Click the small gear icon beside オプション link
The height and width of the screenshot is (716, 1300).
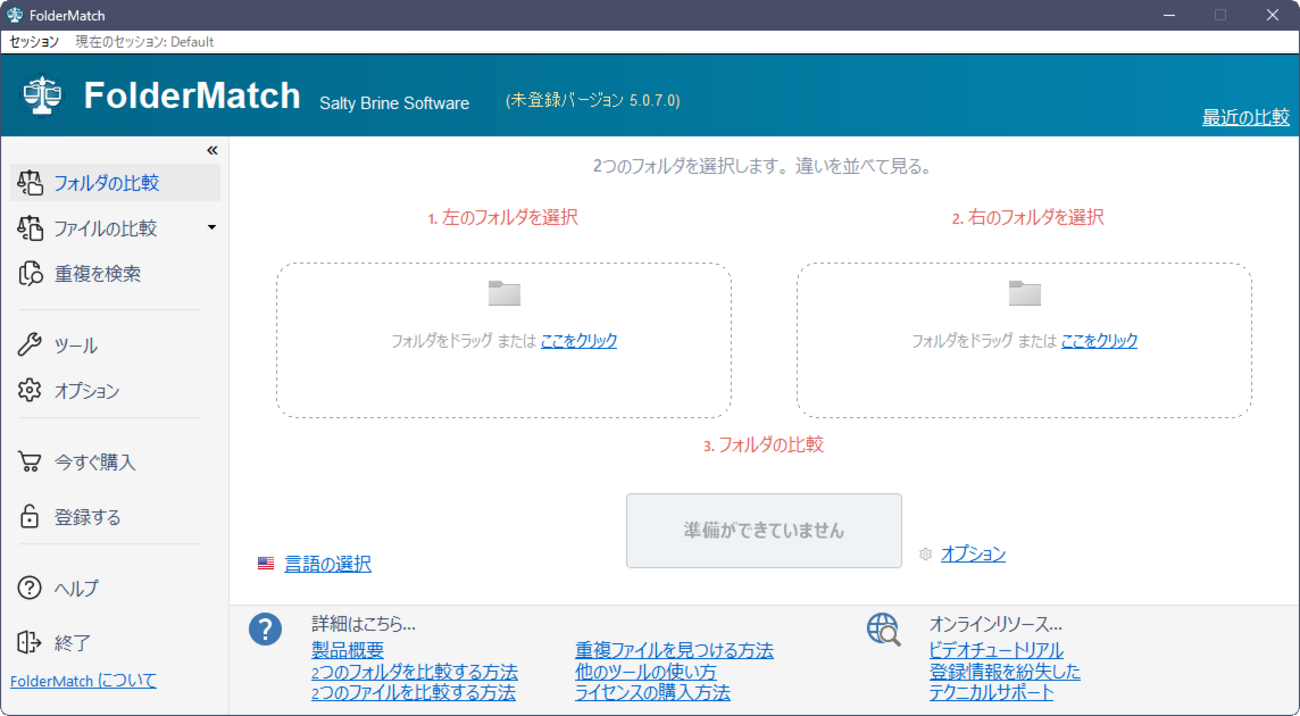(x=925, y=554)
